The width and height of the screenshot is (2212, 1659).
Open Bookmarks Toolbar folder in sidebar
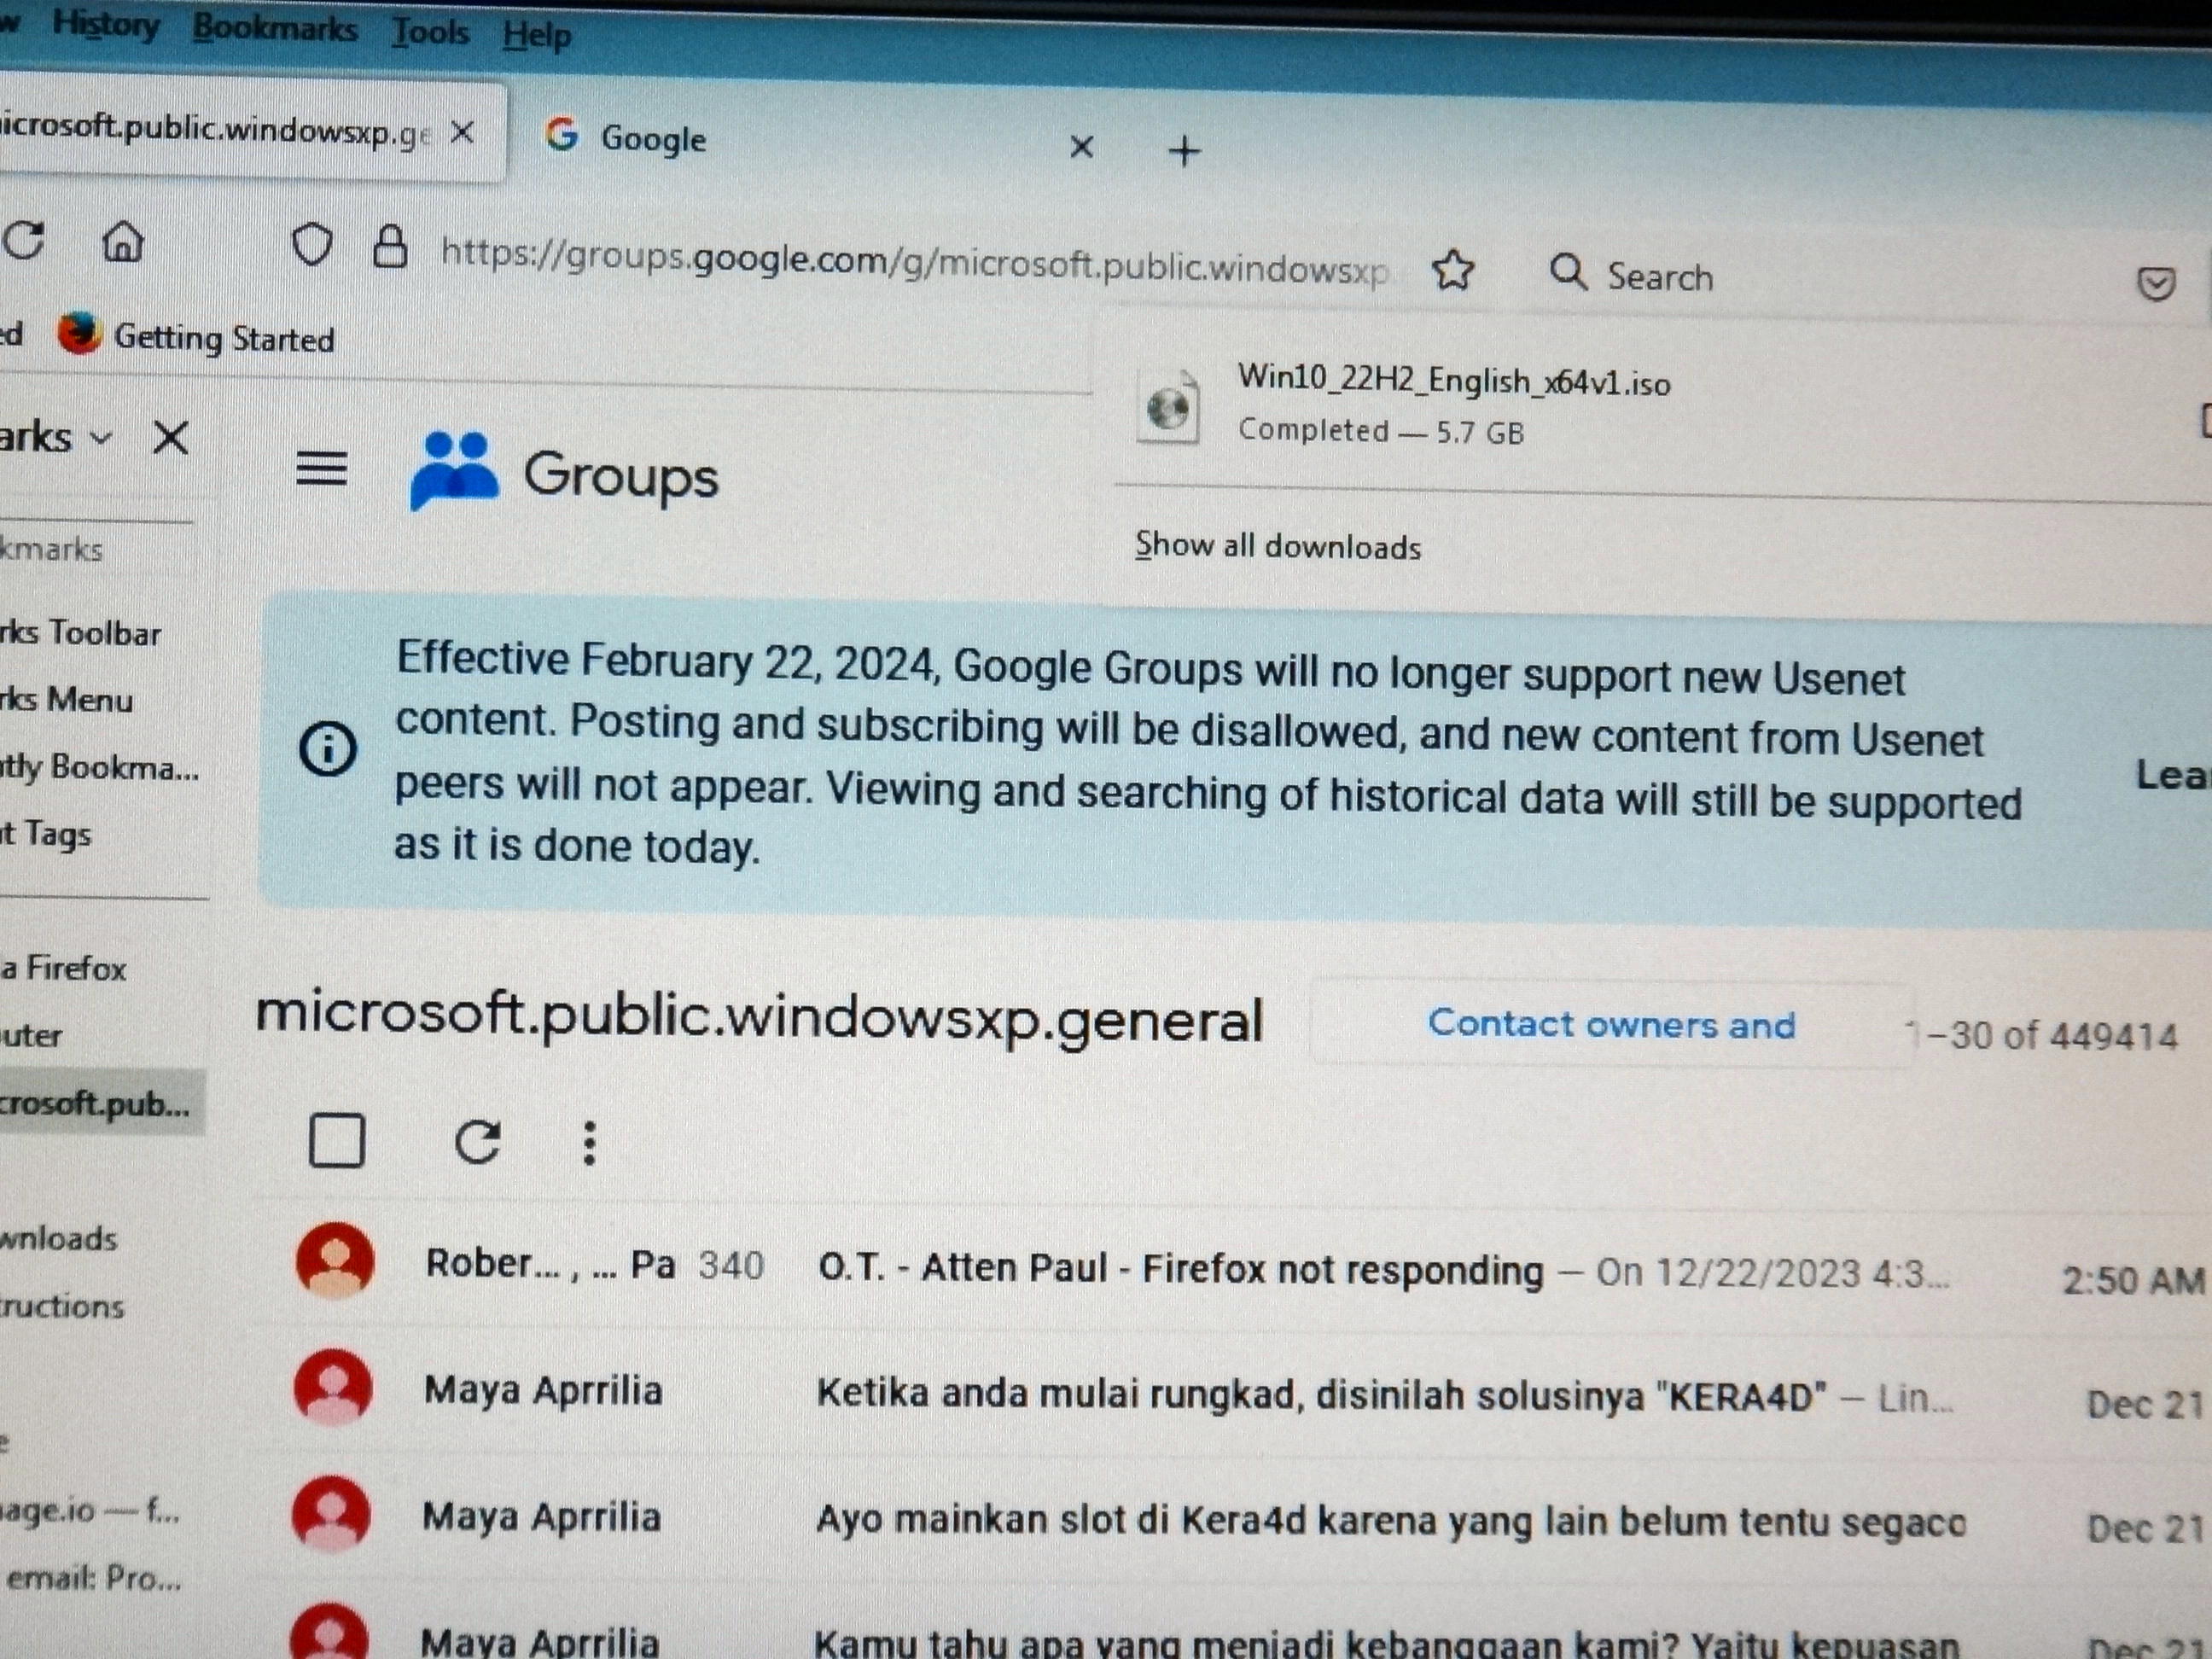[x=80, y=633]
